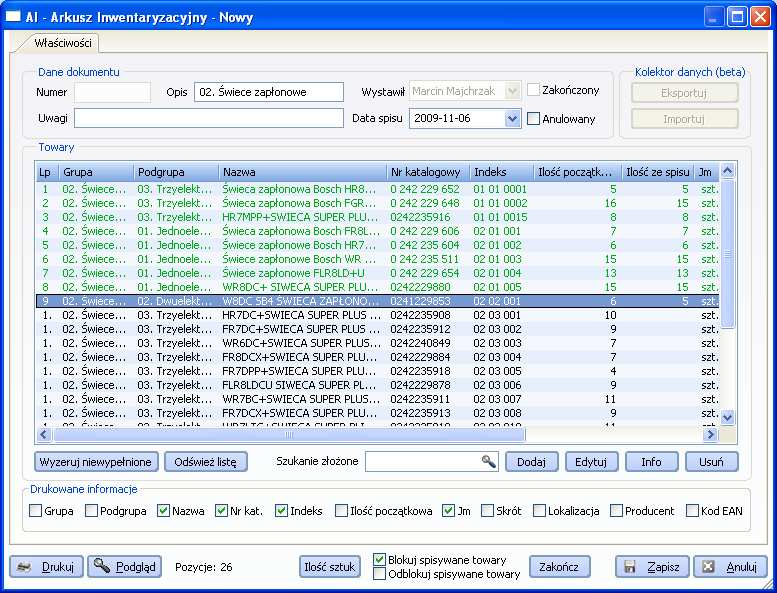777x593 pixels.
Task: Enable printing of Grupa column
Action: (x=35, y=510)
